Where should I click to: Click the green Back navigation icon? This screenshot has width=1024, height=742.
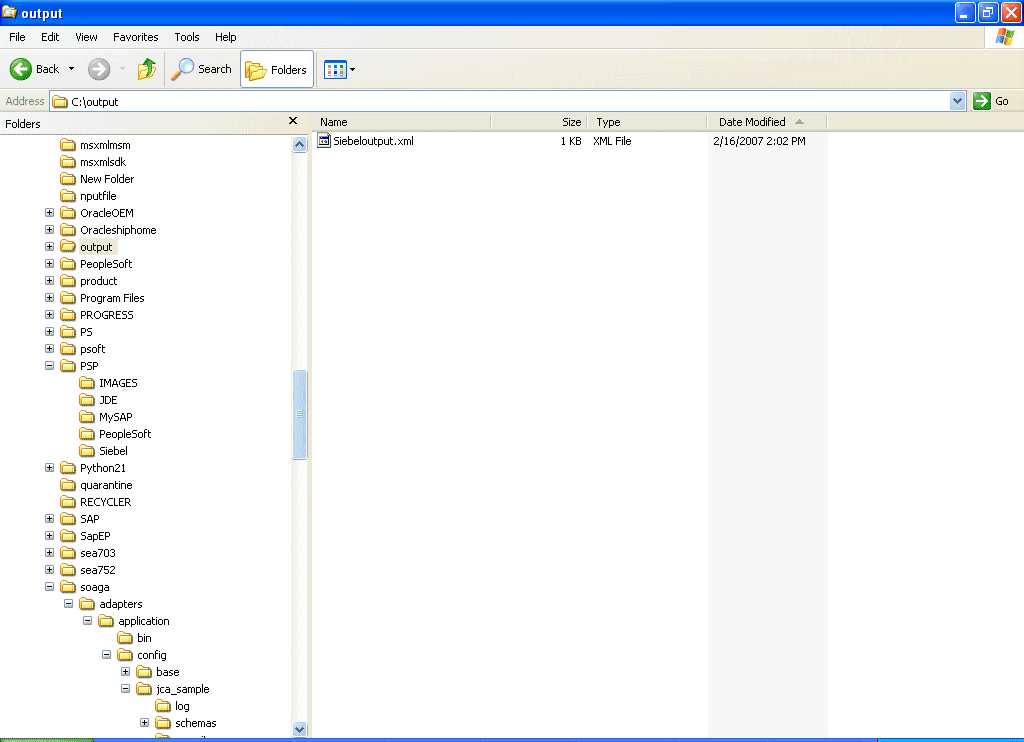pos(22,70)
